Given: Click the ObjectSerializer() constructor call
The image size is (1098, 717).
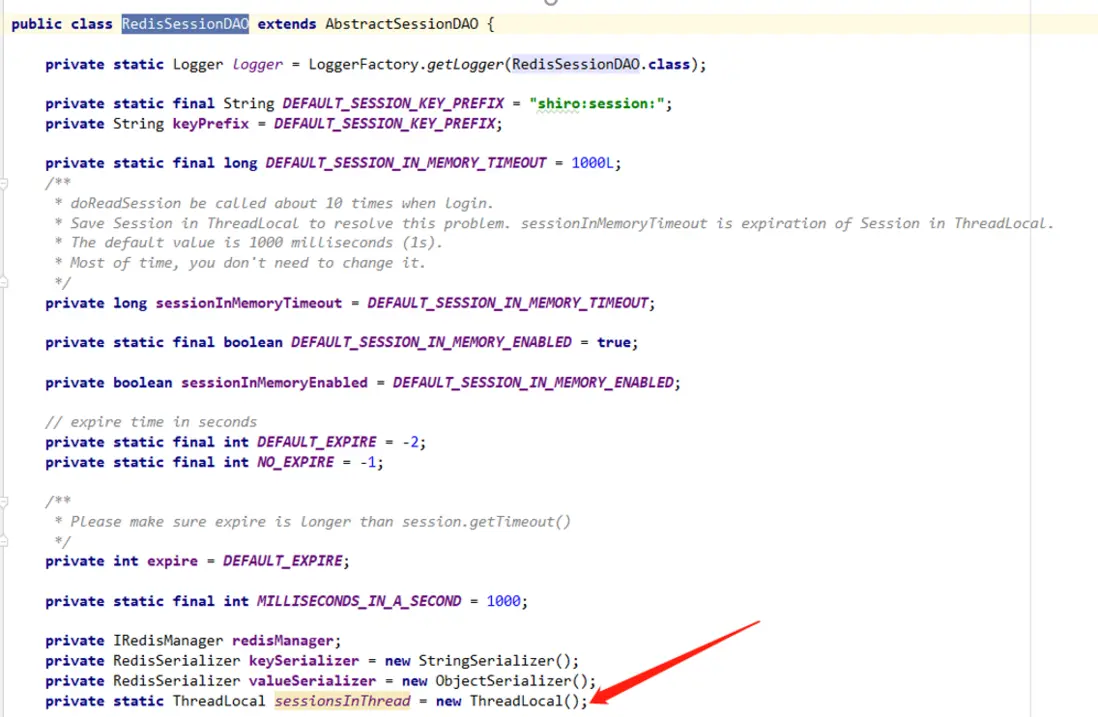Looking at the screenshot, I should click(x=513, y=681).
